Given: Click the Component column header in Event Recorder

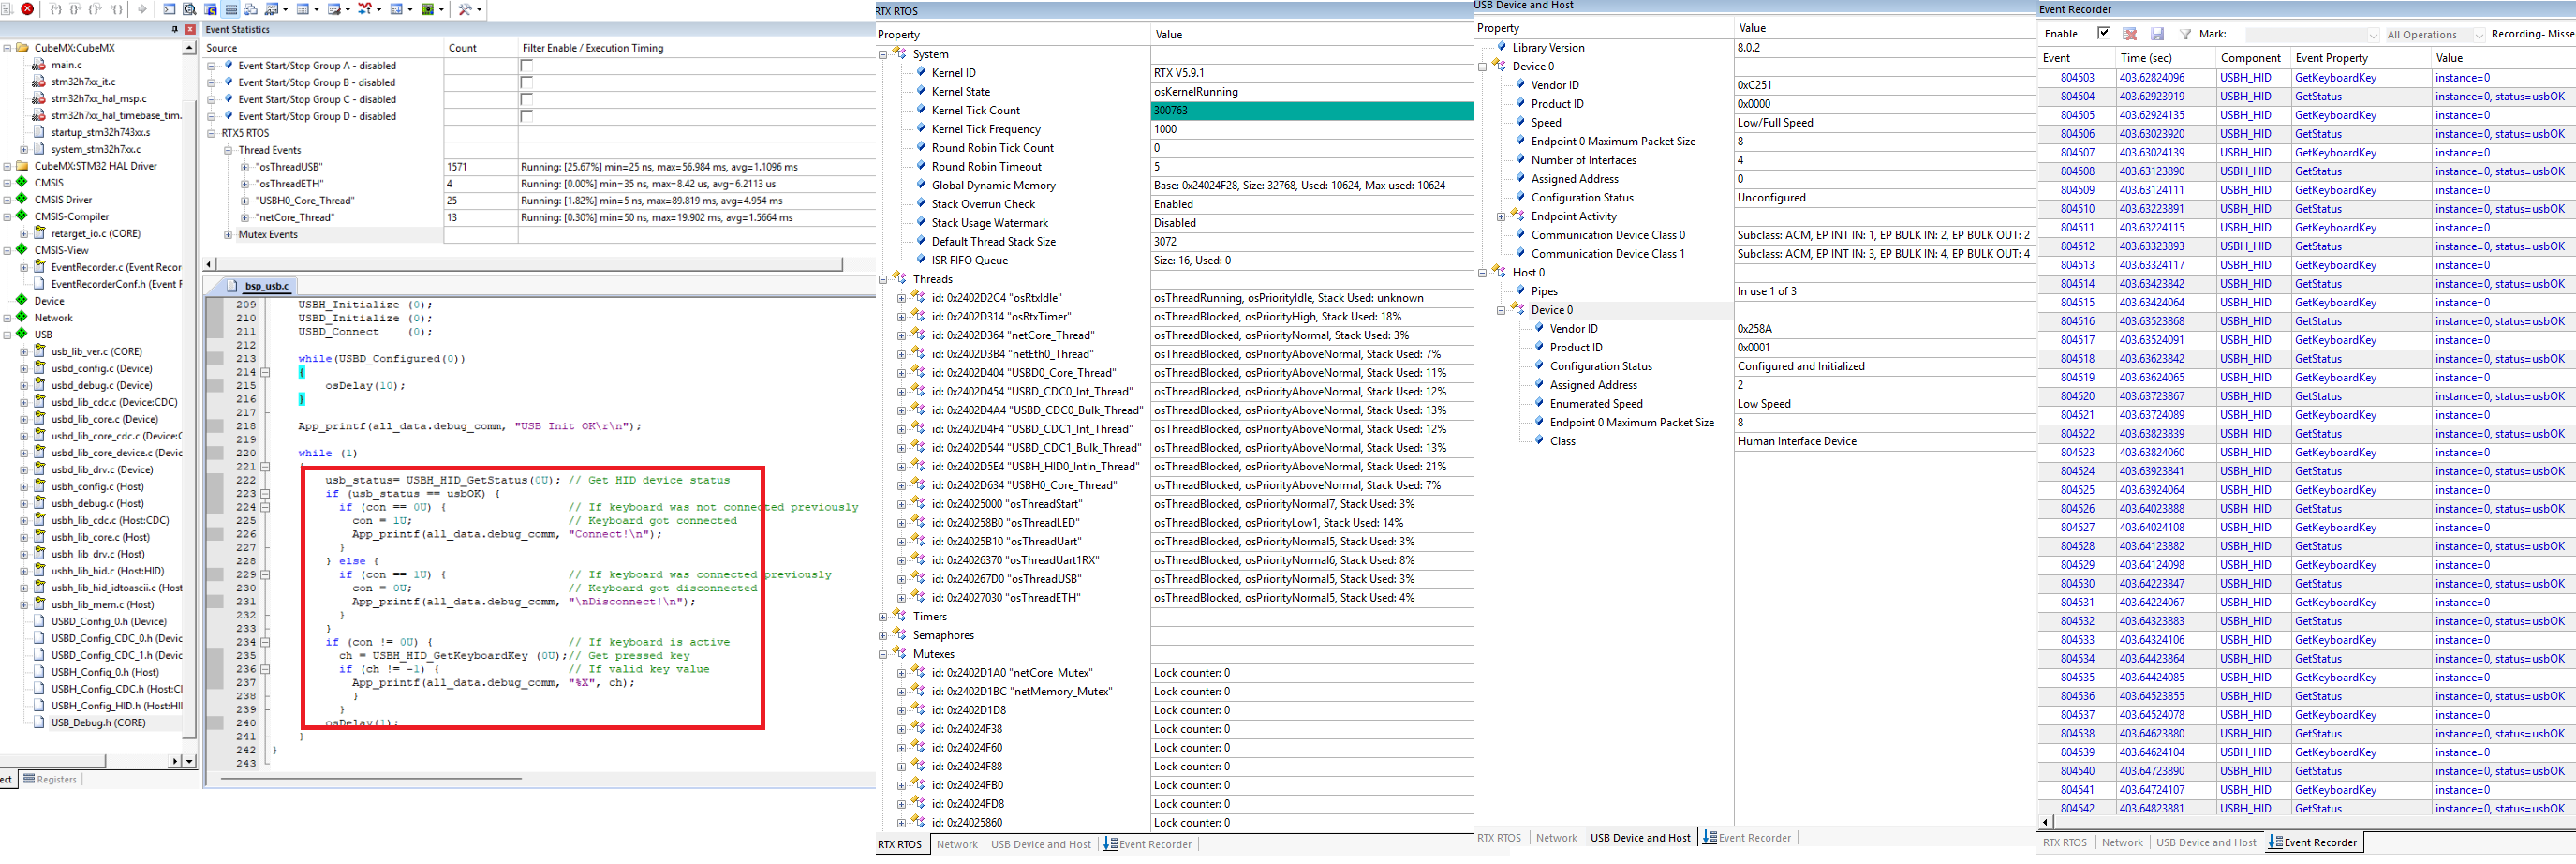Looking at the screenshot, I should pyautogui.click(x=2253, y=58).
